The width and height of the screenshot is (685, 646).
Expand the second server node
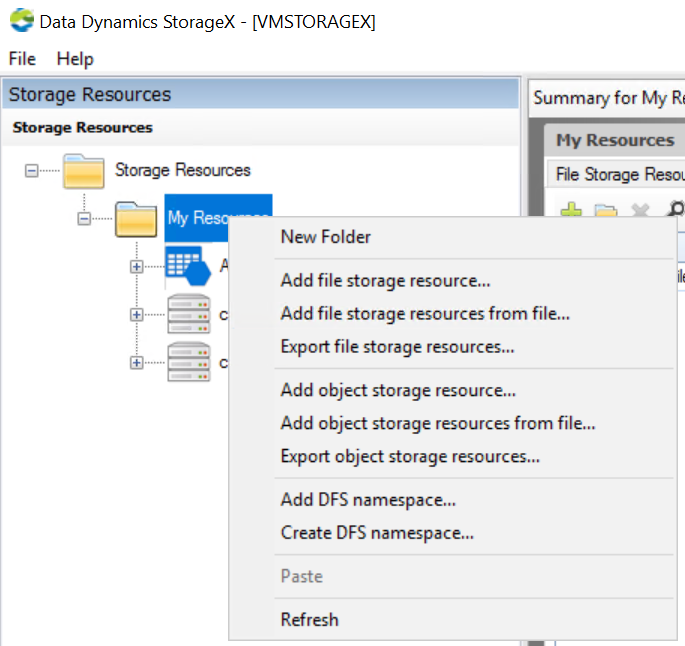(137, 363)
